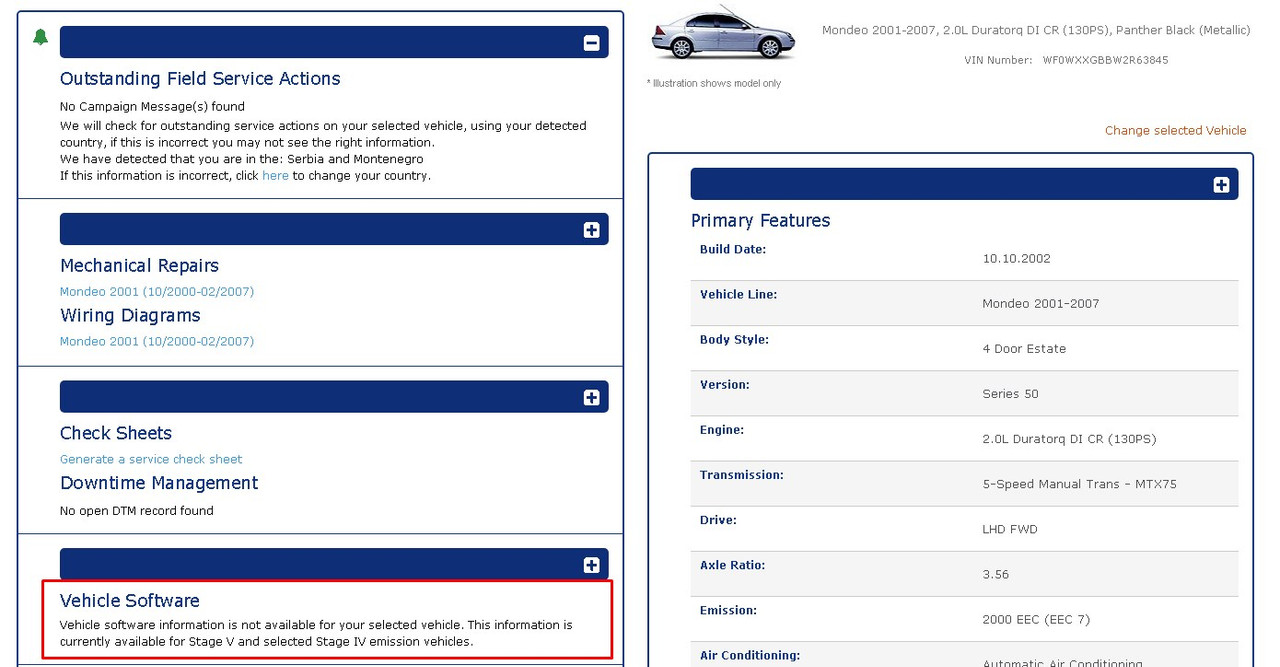Click the Build Date label

733,250
